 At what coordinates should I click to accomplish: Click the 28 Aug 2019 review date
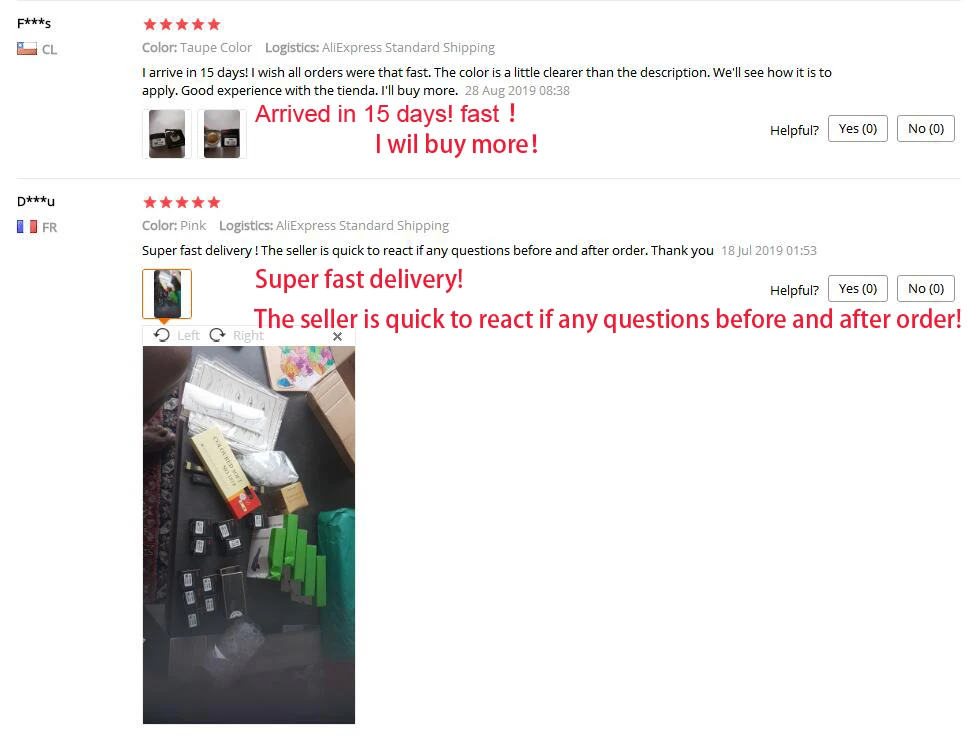[x=517, y=91]
